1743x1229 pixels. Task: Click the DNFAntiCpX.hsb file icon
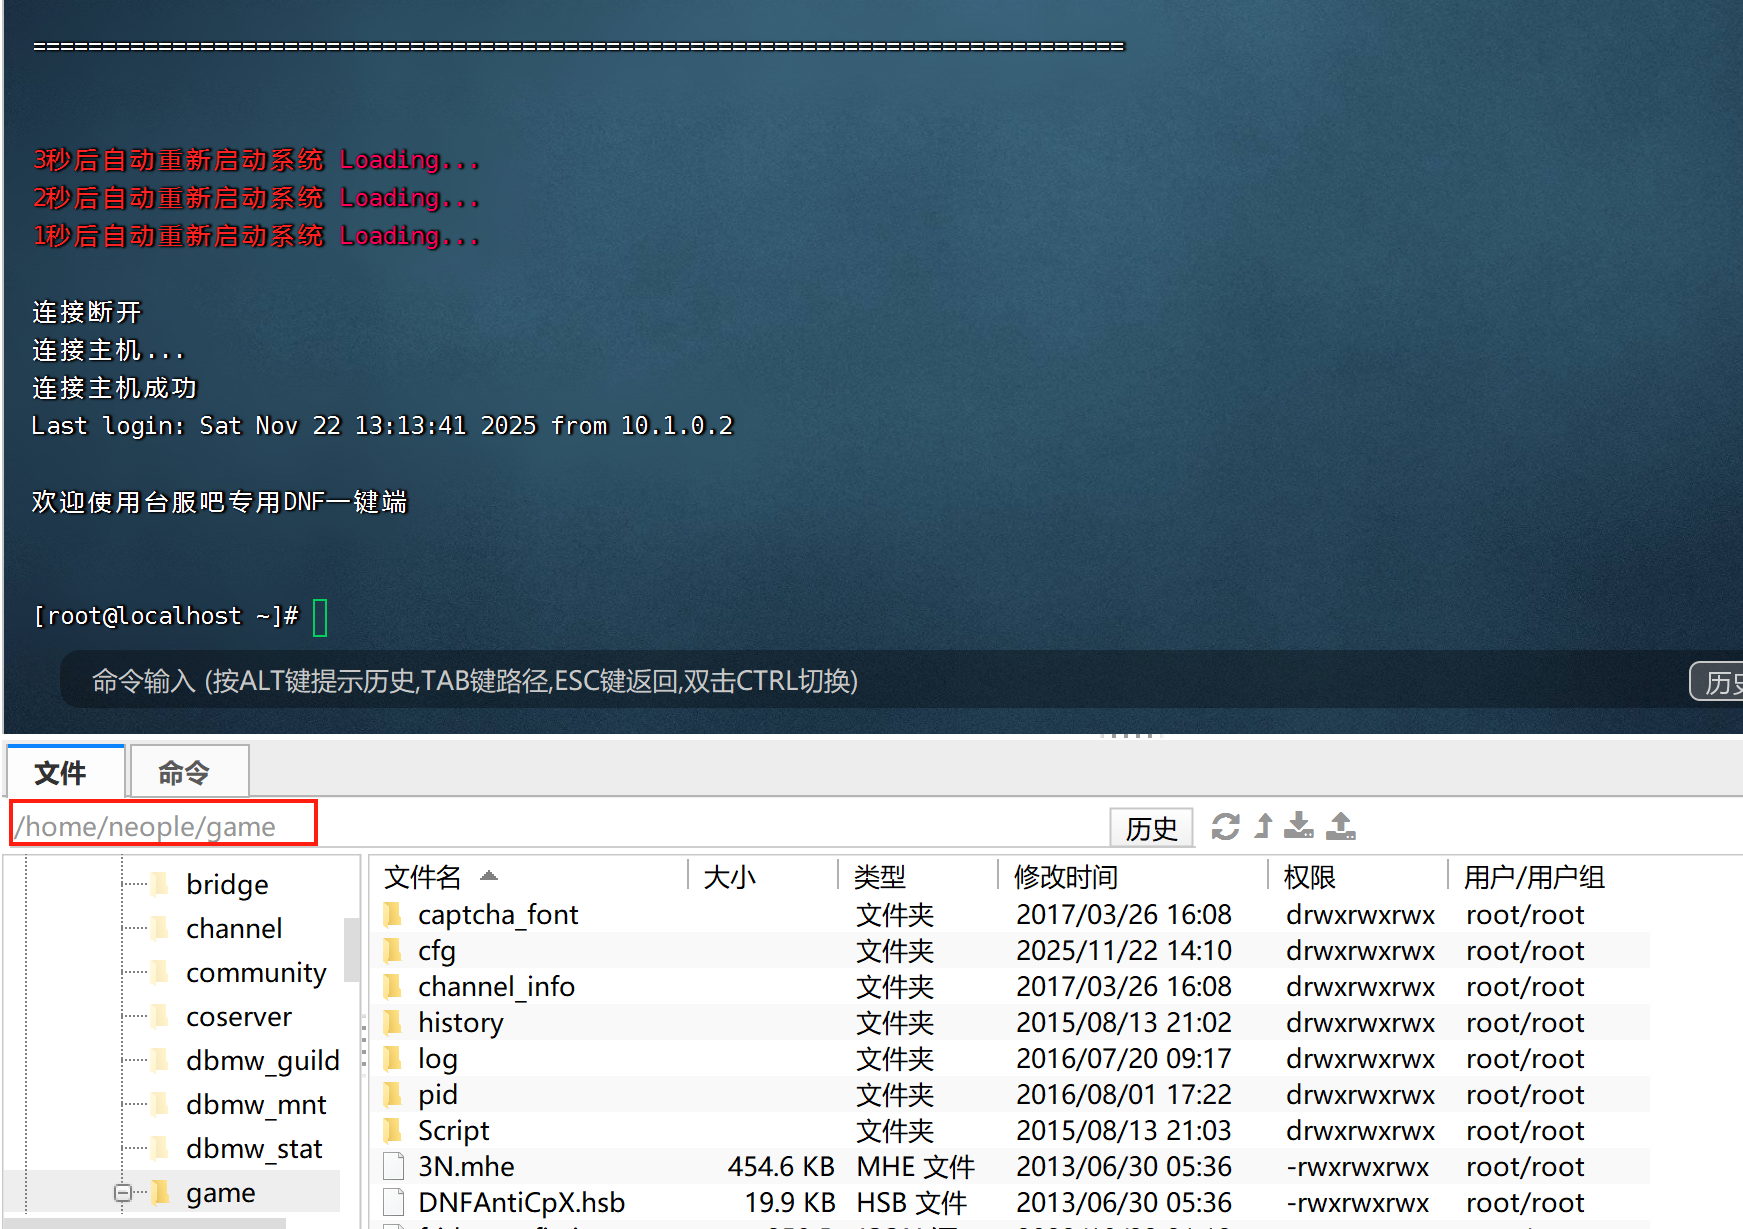point(394,1202)
